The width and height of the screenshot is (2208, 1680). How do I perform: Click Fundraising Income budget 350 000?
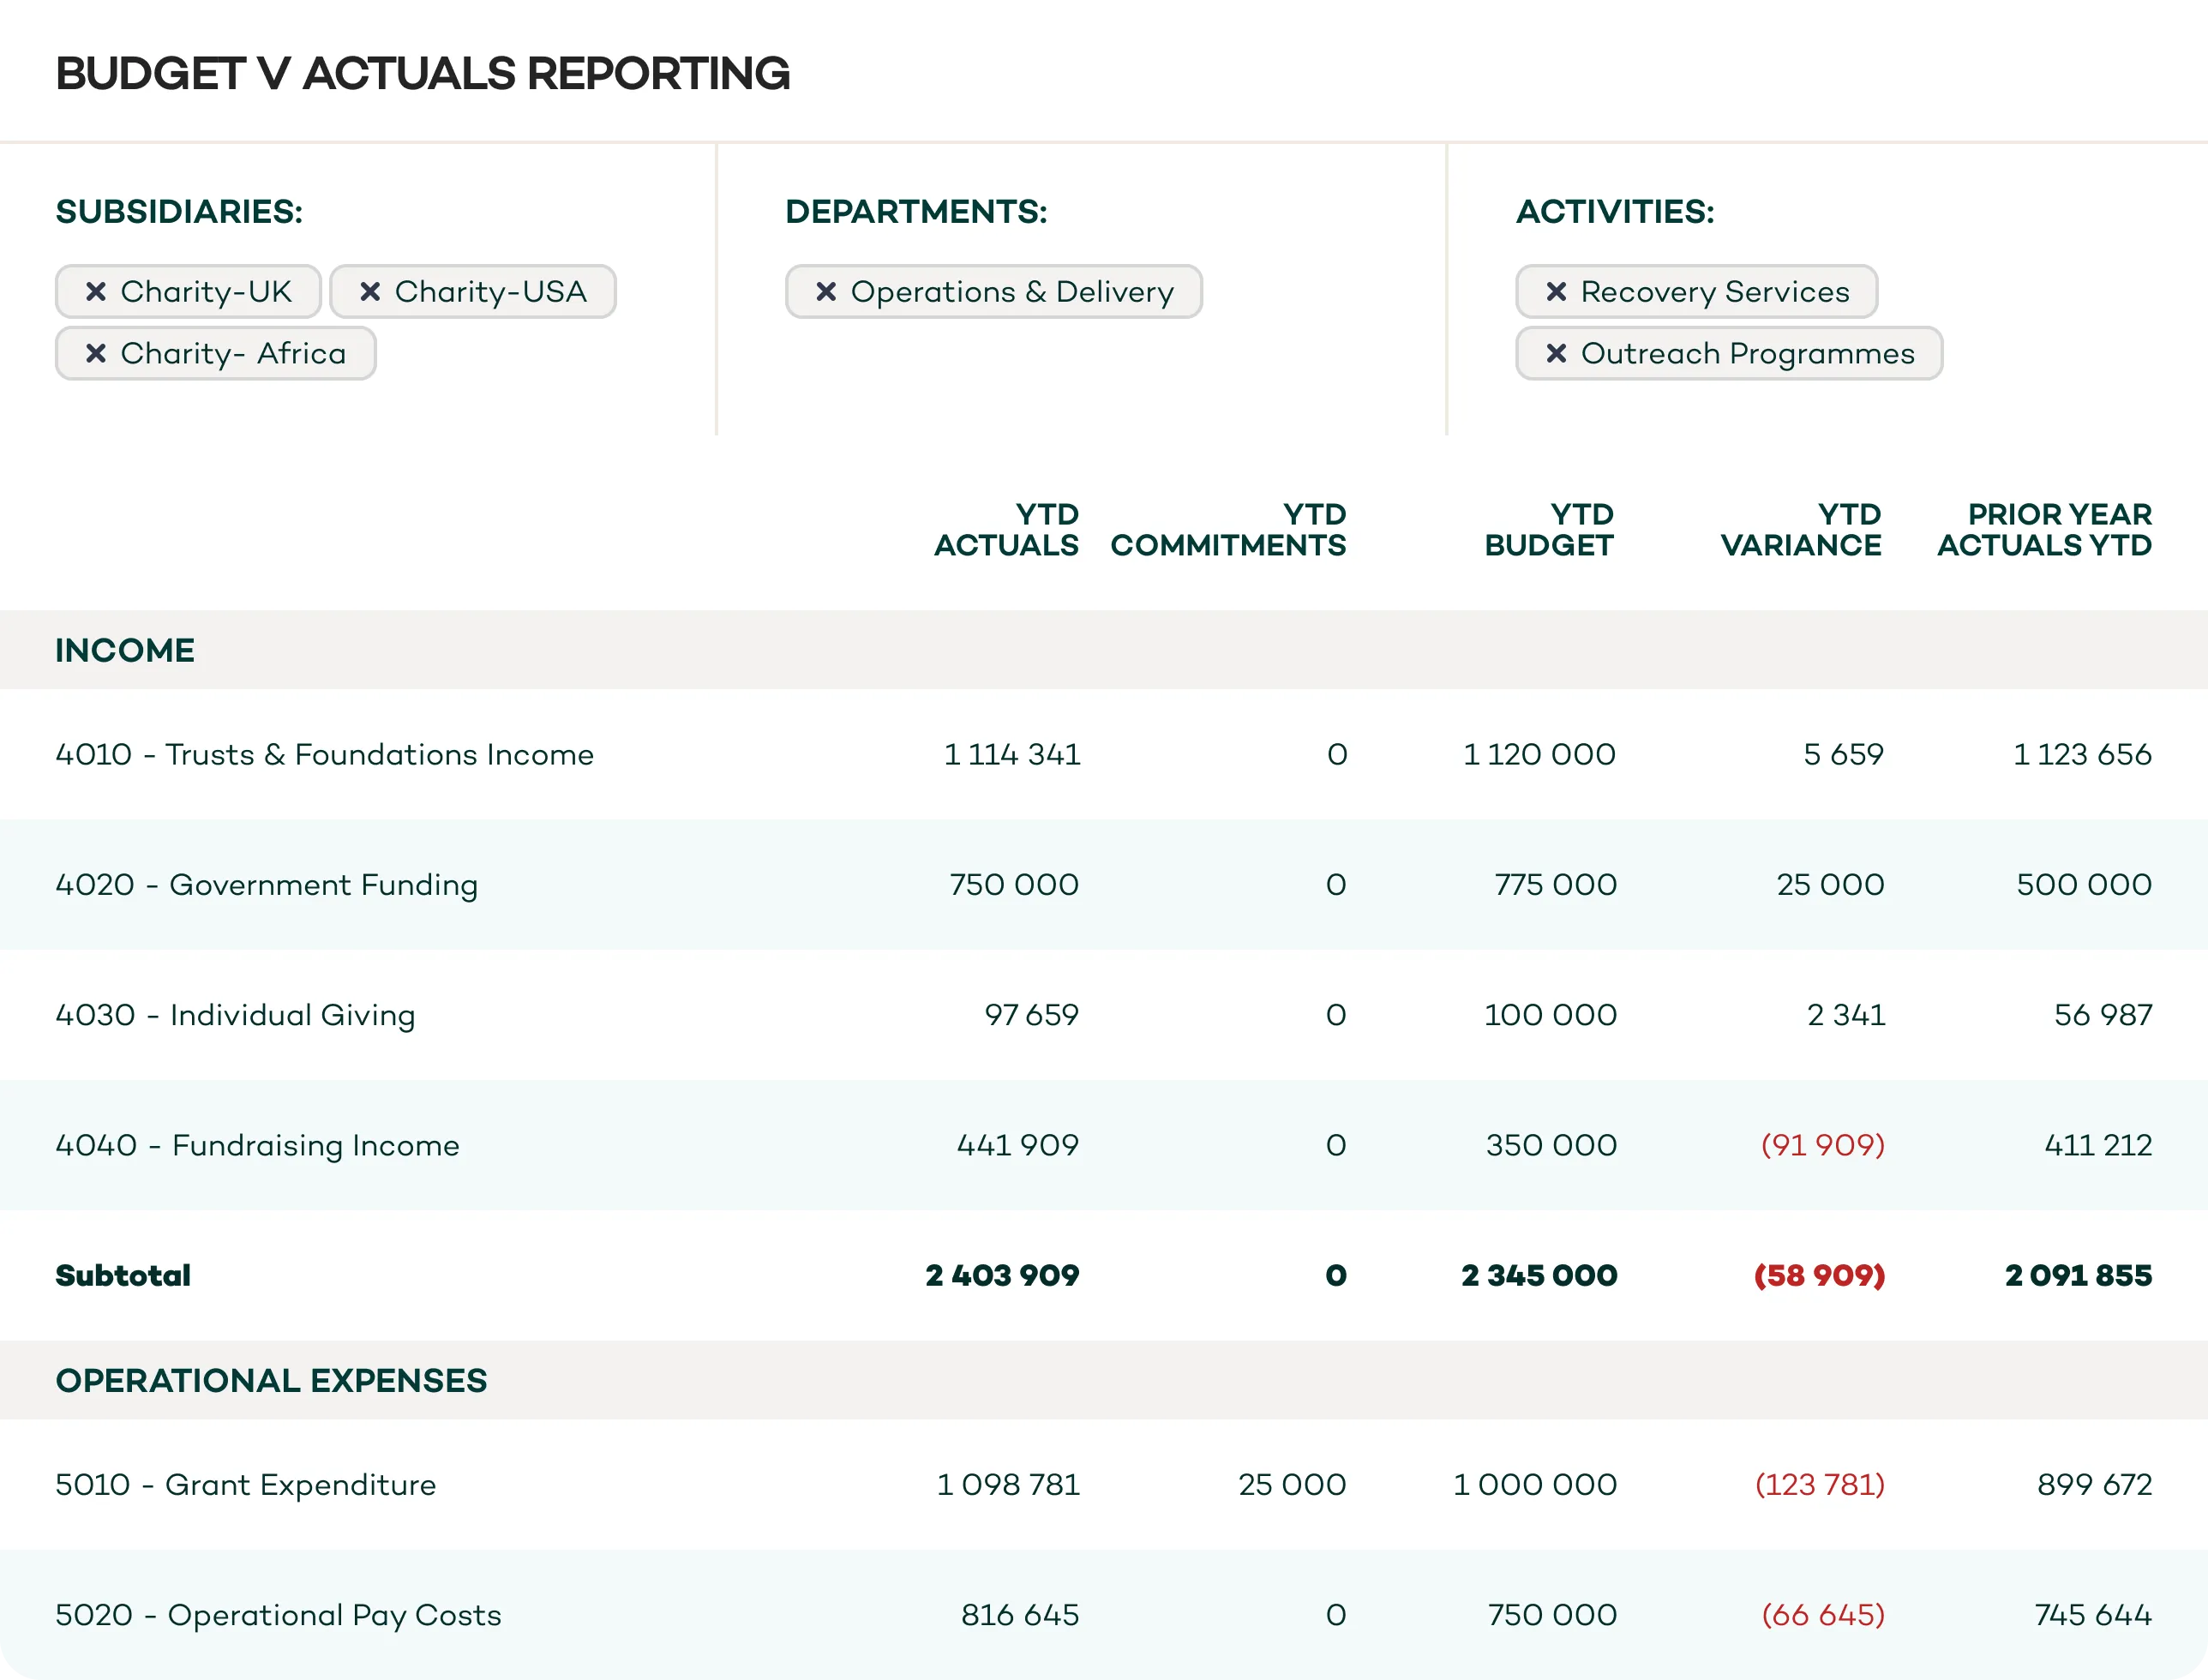tap(1551, 1144)
